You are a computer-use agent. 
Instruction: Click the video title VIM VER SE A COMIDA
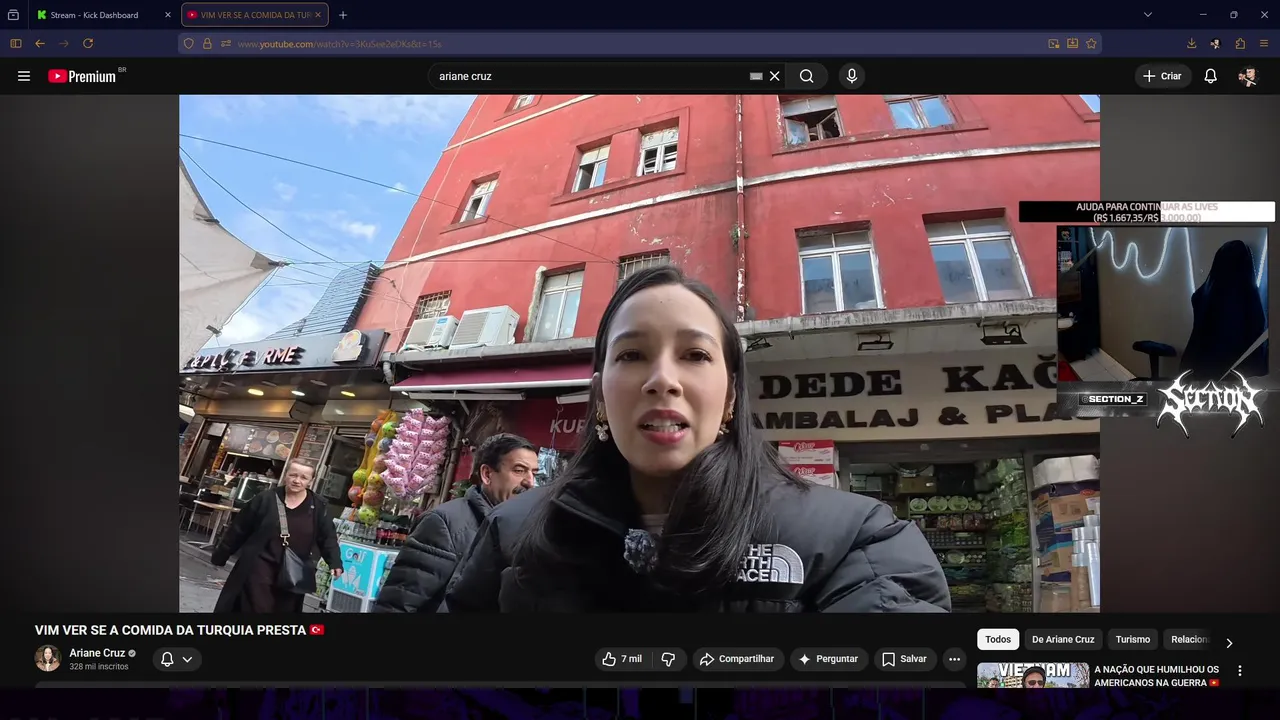pyautogui.click(x=179, y=630)
